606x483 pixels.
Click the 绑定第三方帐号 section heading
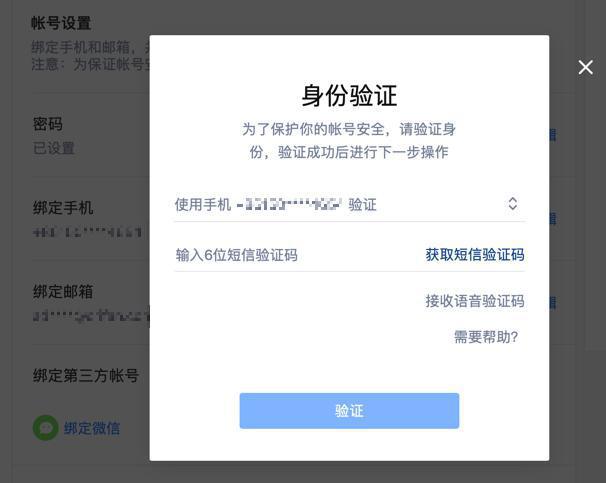pos(86,376)
